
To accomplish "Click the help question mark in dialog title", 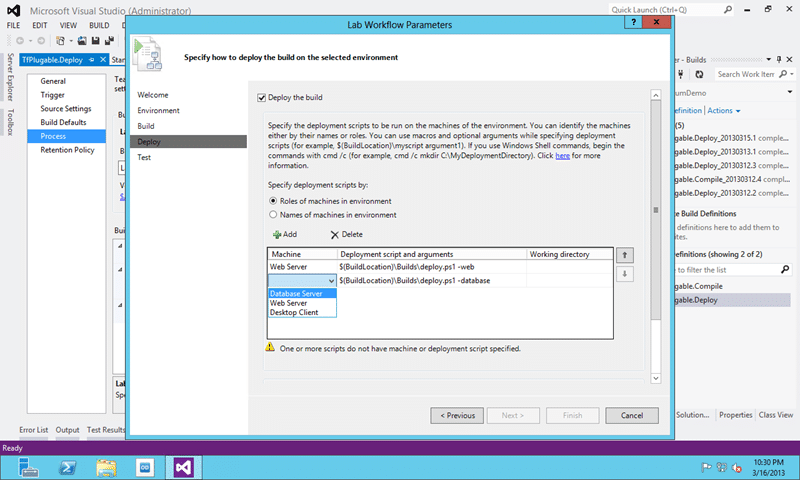I will (x=633, y=22).
